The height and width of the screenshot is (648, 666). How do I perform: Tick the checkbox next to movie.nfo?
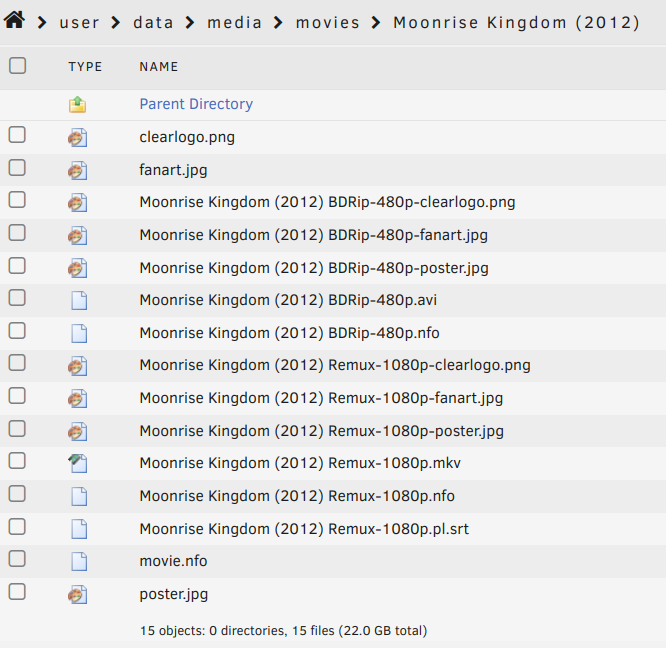[17, 558]
